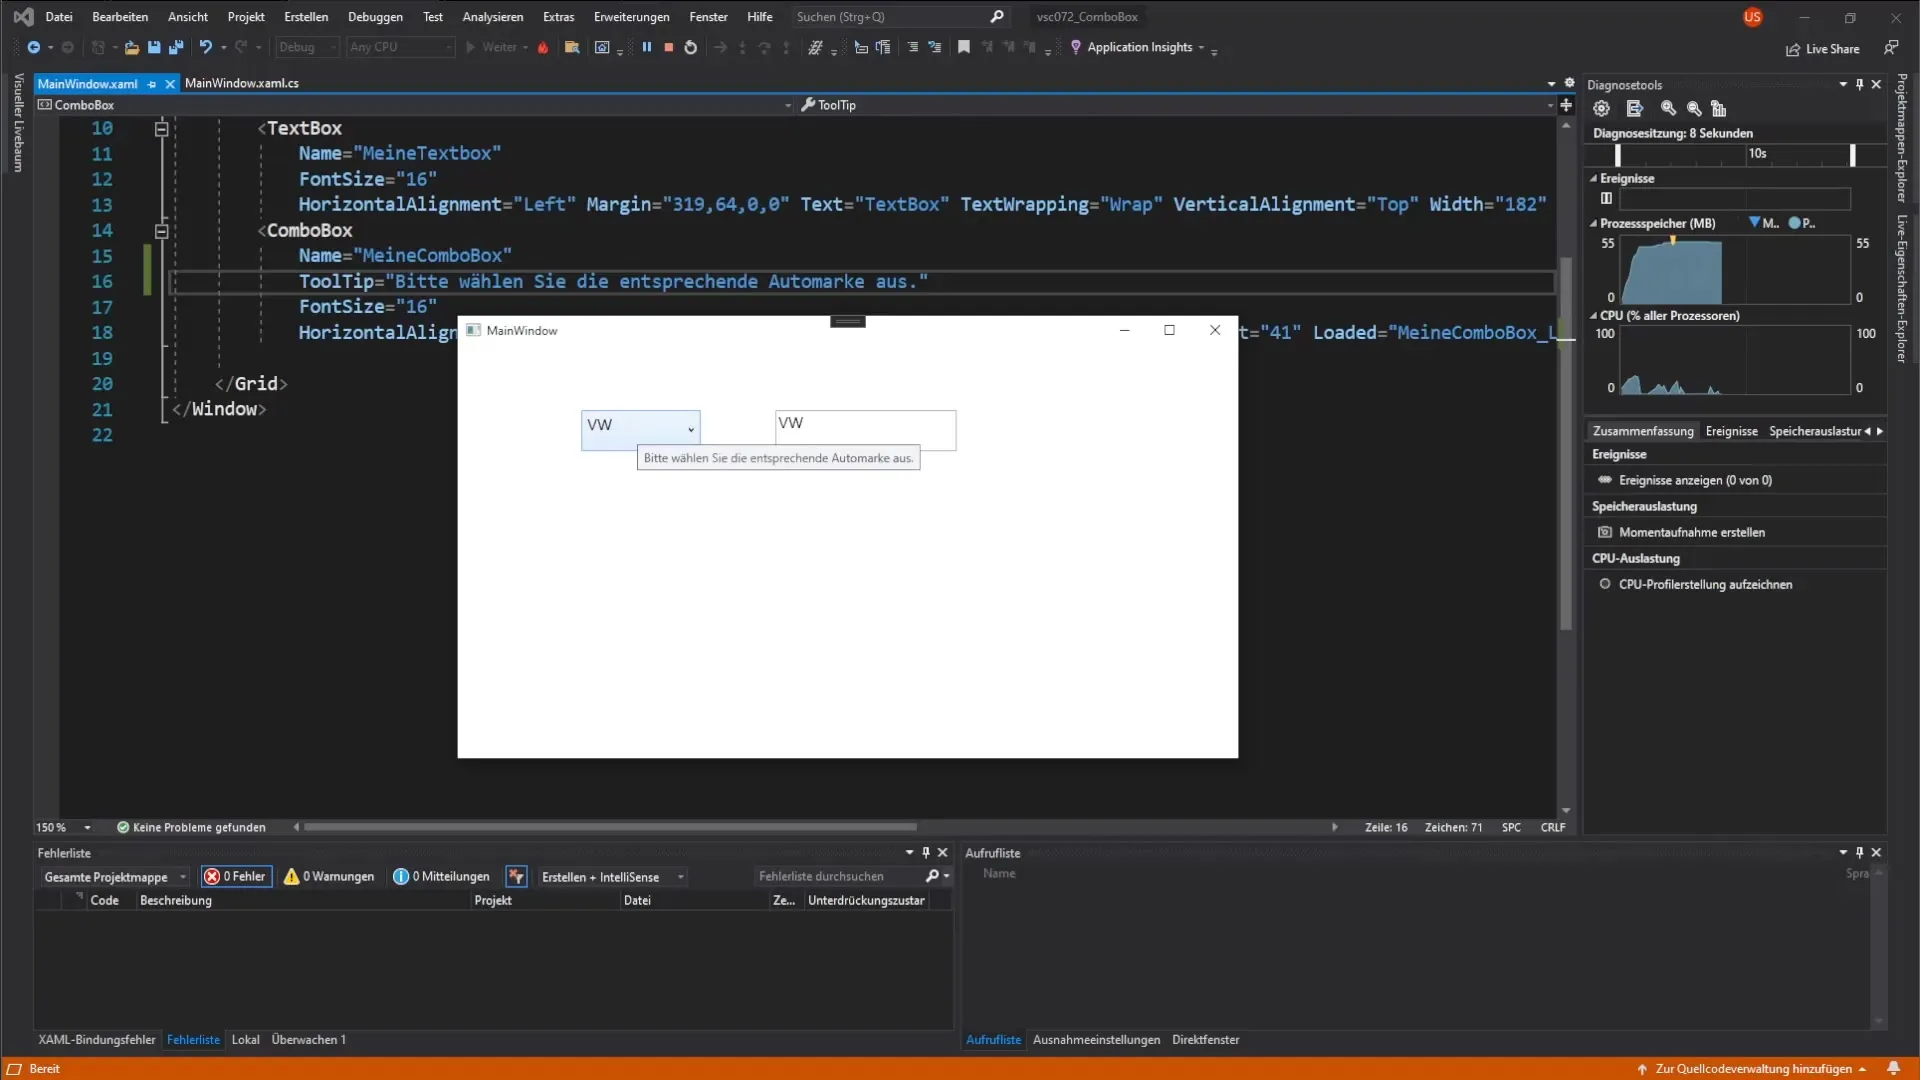Open the VW combo box in MainWindow
The width and height of the screenshot is (1920, 1080).
[640, 428]
